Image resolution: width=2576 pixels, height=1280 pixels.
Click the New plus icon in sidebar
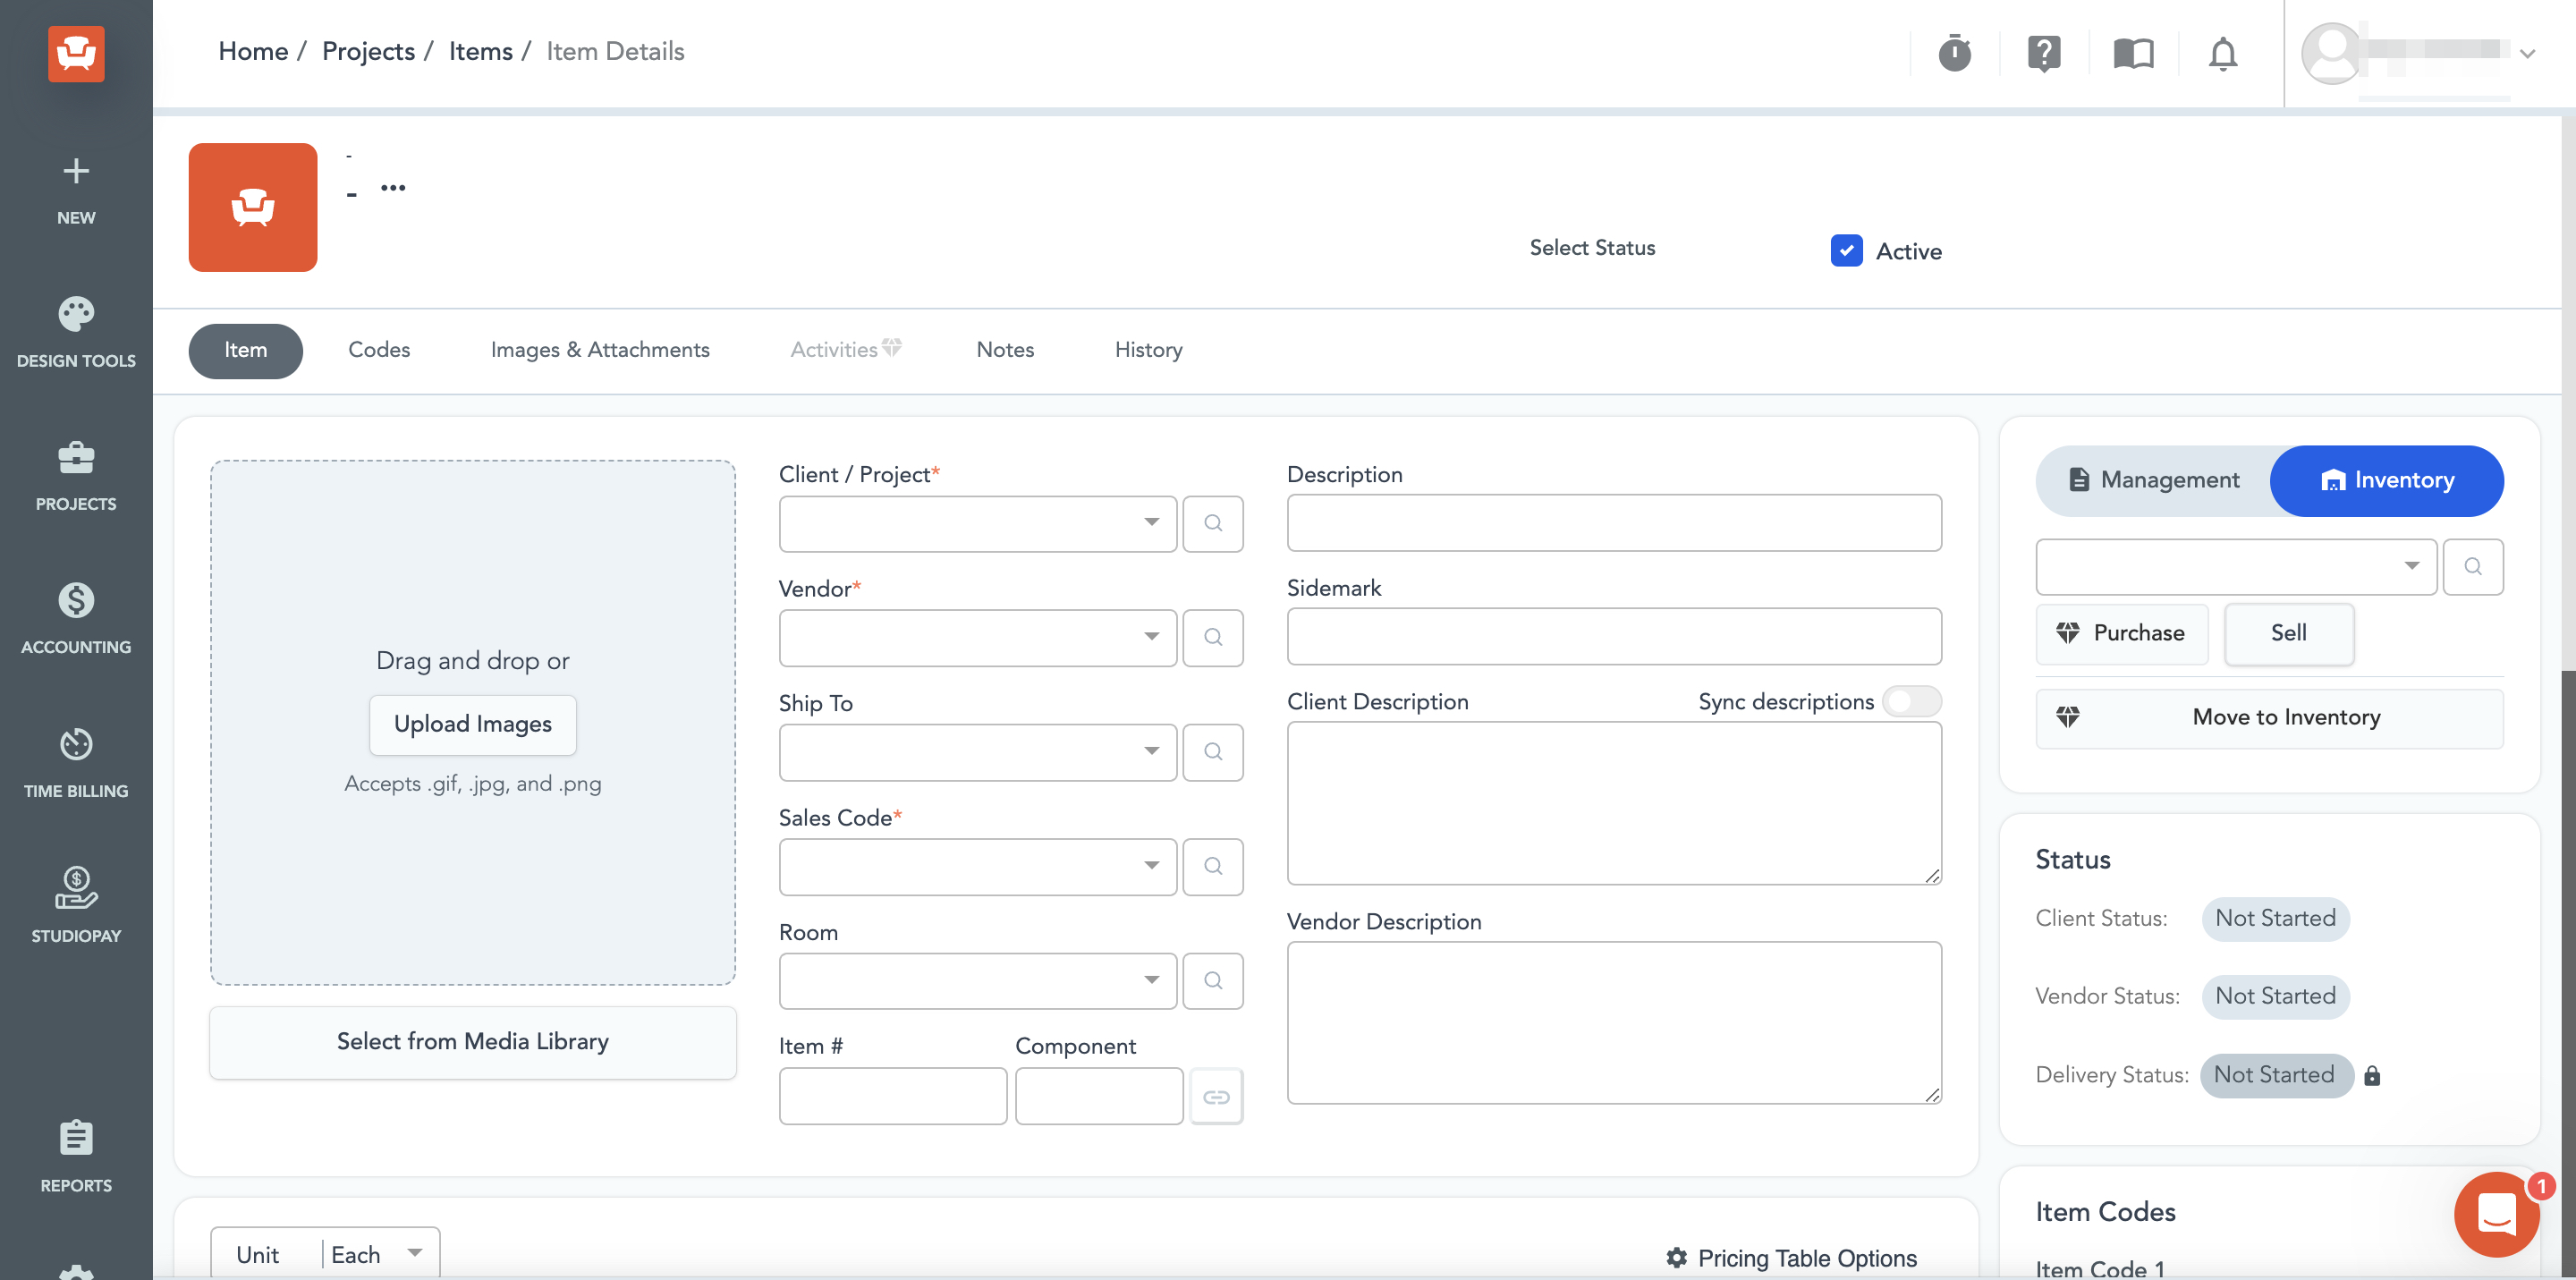[76, 171]
